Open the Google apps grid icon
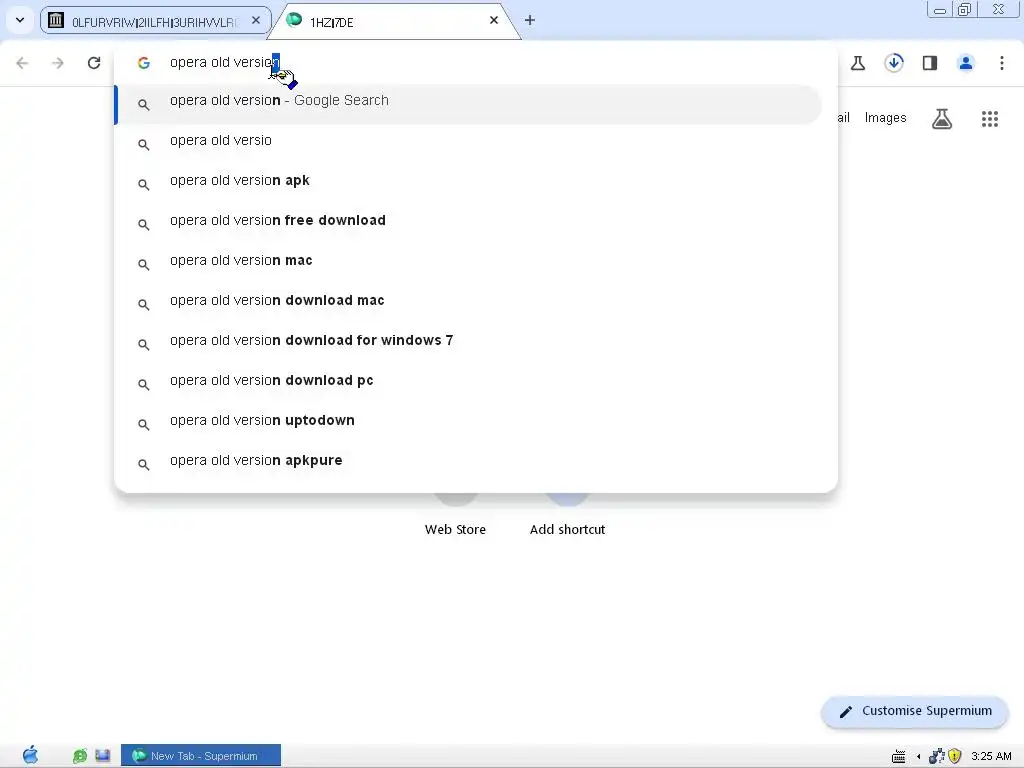The image size is (1024, 768). click(x=990, y=119)
